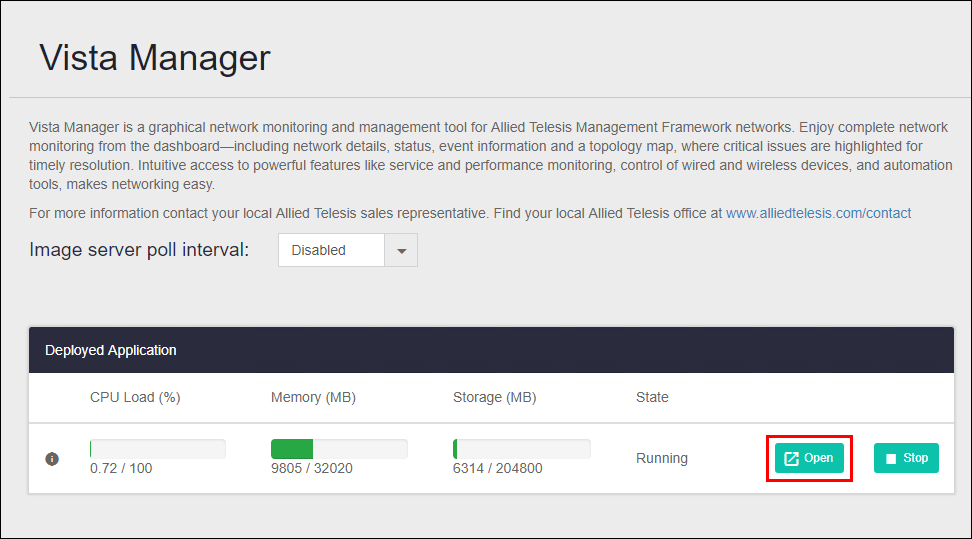Image resolution: width=972 pixels, height=539 pixels.
Task: Open the alliedtelesis.com/contact link
Action: point(818,213)
